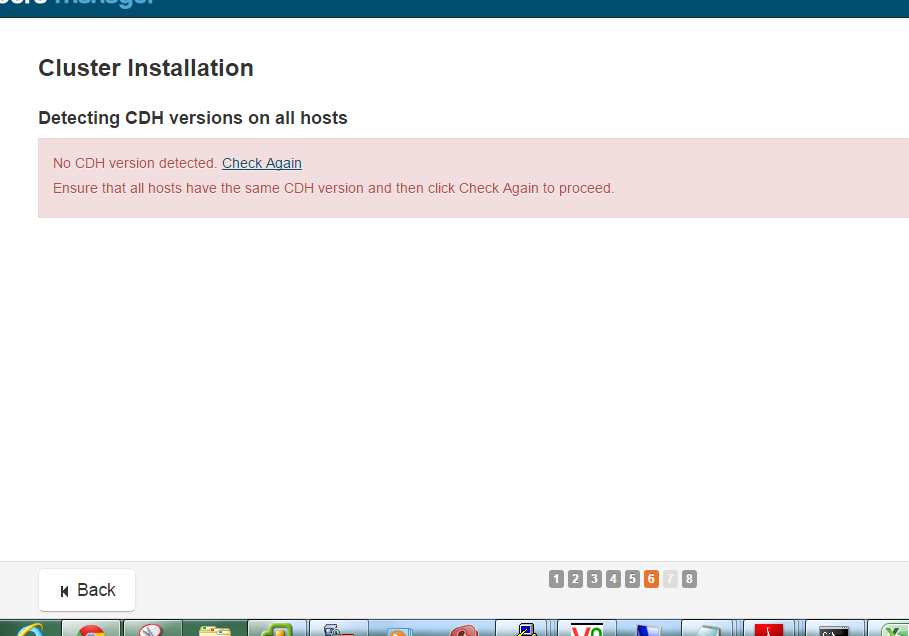Click the Check Again link

pyautogui.click(x=261, y=163)
